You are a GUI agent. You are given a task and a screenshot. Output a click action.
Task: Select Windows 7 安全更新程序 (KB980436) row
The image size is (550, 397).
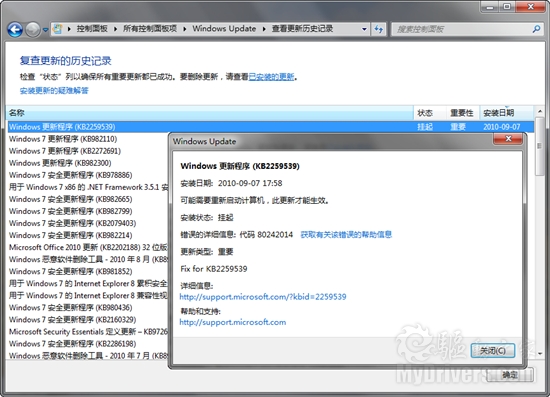88,308
